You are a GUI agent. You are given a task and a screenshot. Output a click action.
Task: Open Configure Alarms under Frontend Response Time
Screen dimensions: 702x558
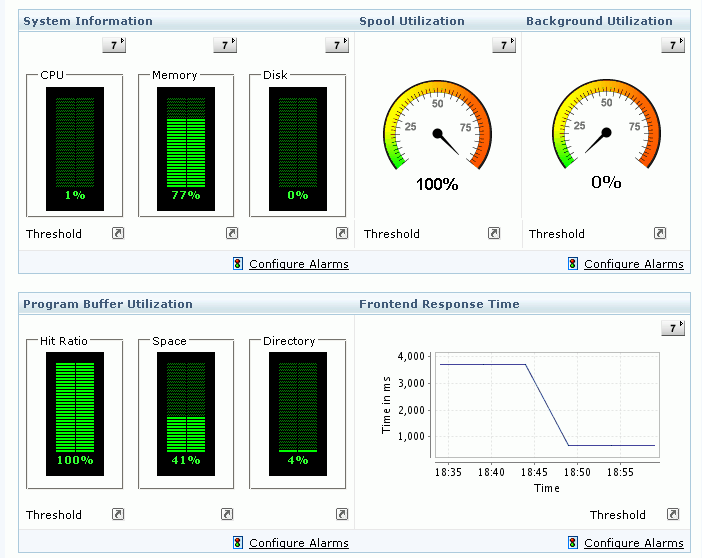[634, 543]
